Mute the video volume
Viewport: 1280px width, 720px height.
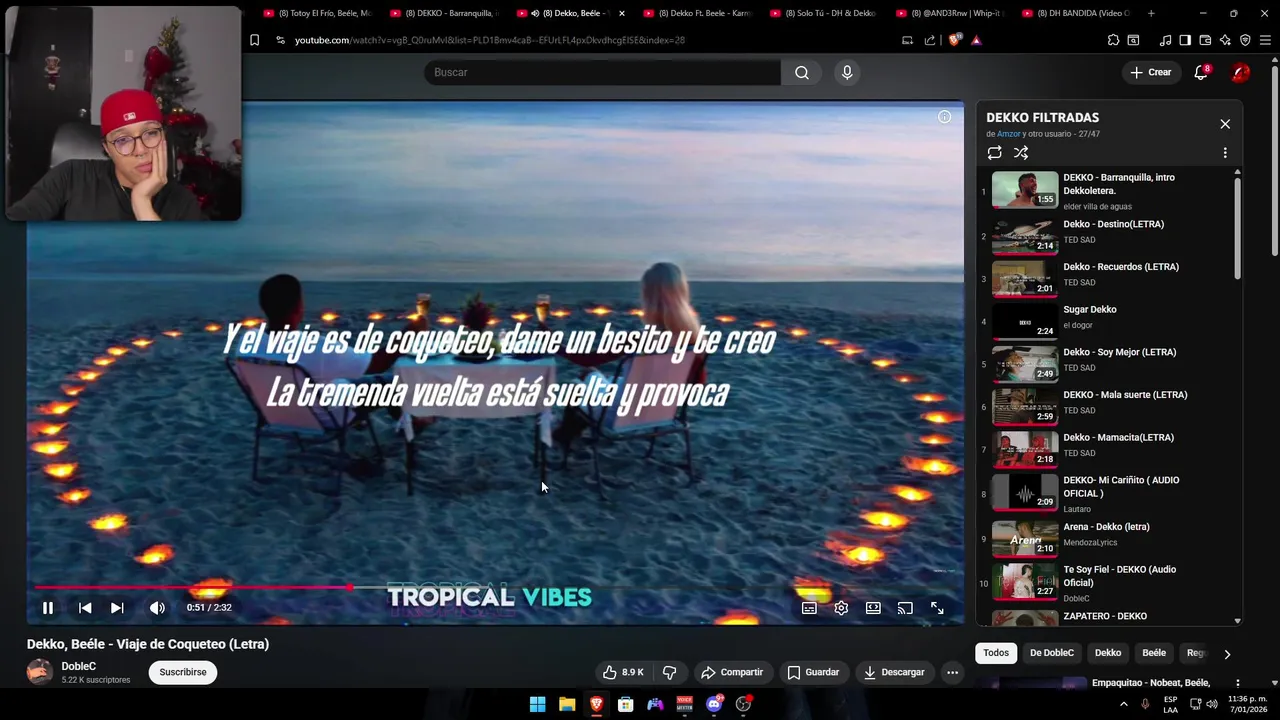[x=157, y=608]
